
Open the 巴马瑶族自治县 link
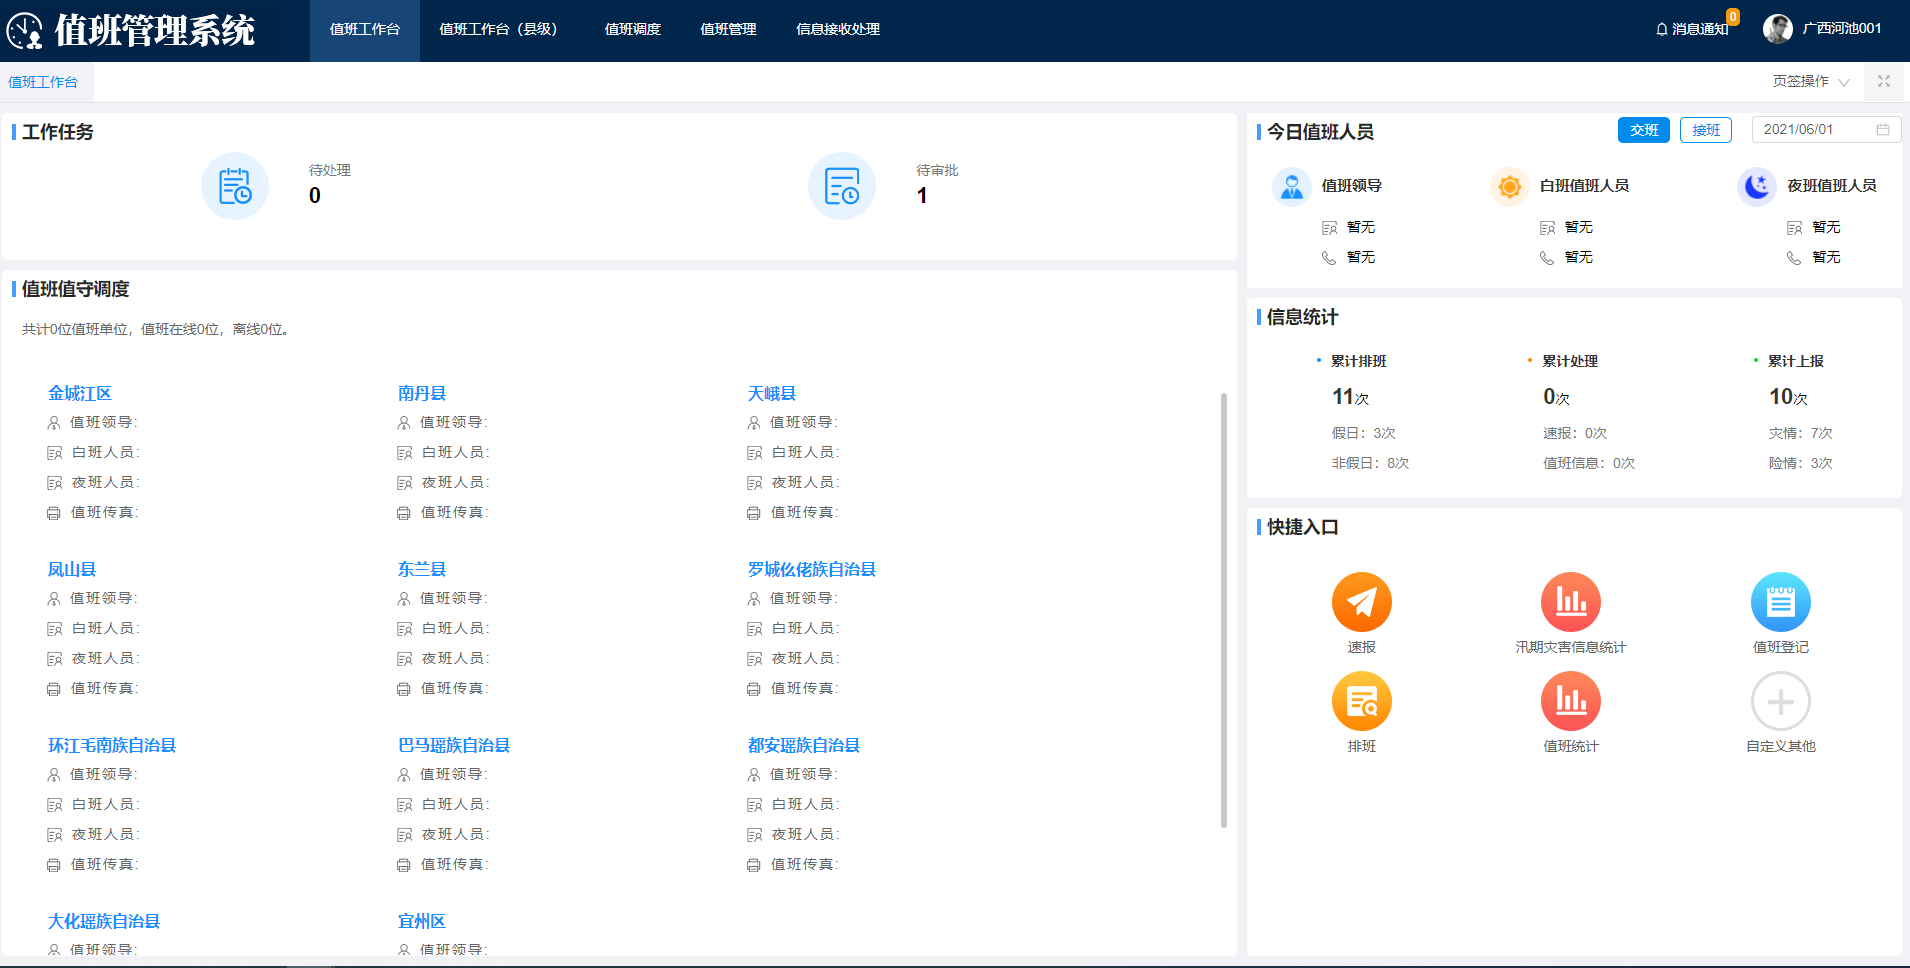click(454, 745)
